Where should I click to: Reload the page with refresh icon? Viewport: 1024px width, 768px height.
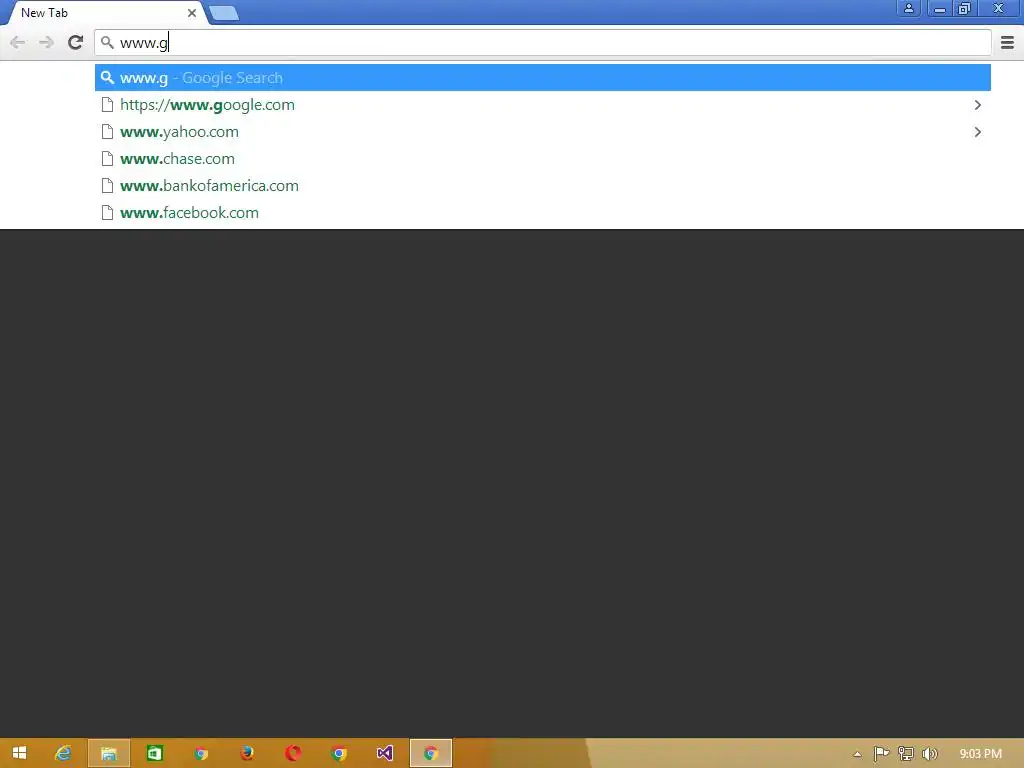[76, 42]
